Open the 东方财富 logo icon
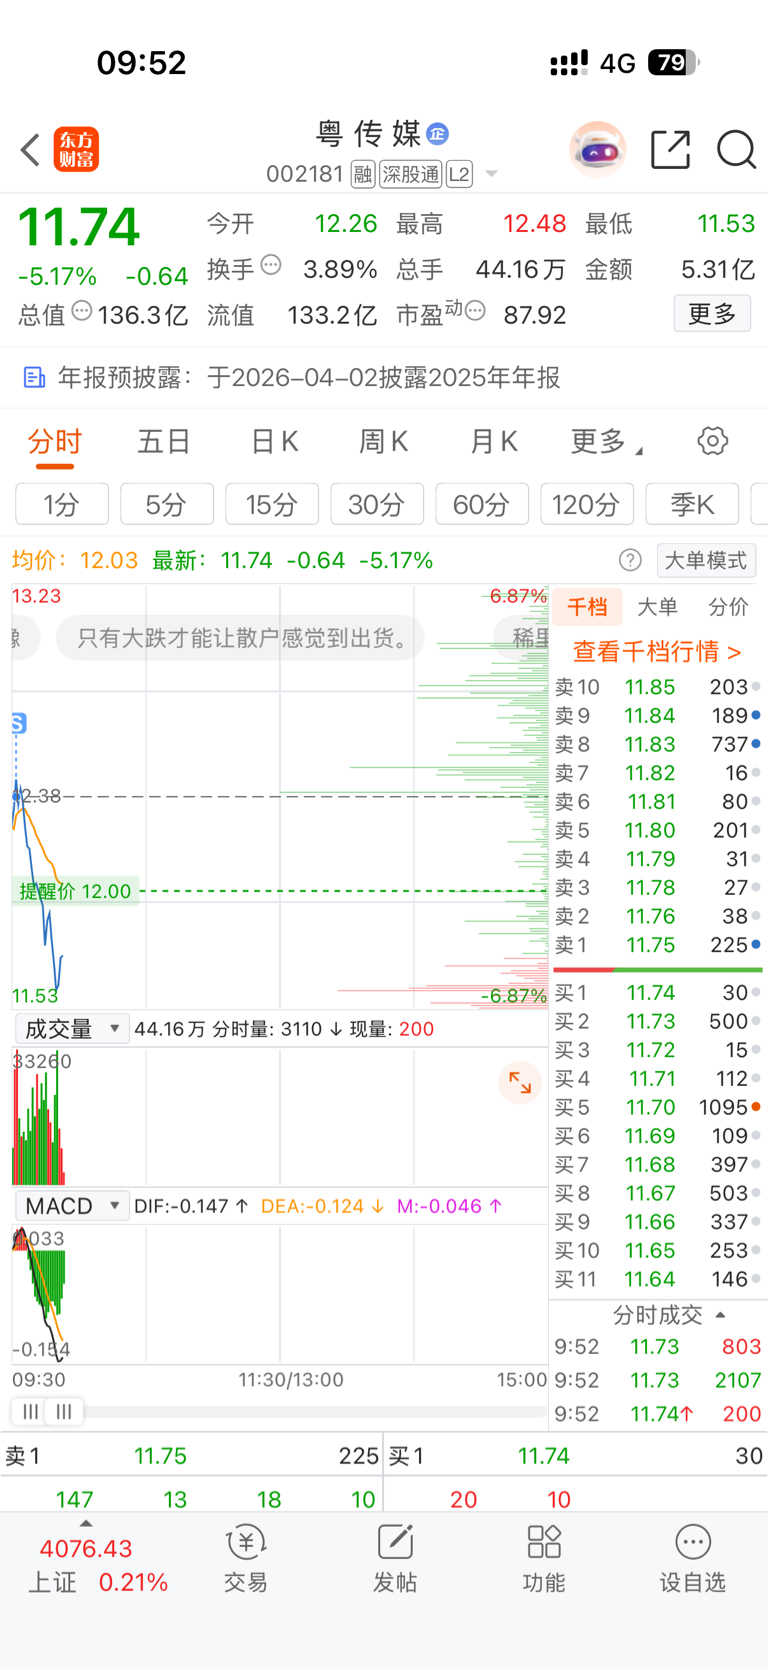This screenshot has height=1670, width=768. (76, 150)
